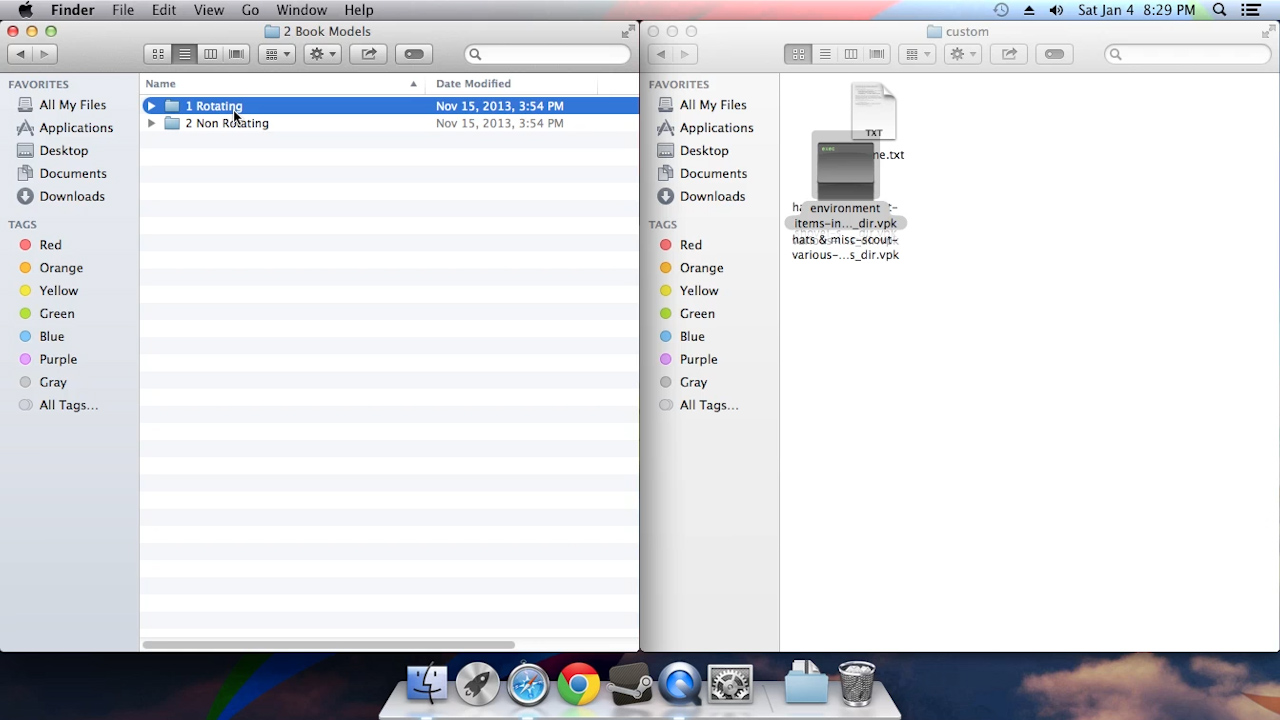Select the 1 Rotating folder row
Screen dimensions: 1280x720
click(x=389, y=106)
